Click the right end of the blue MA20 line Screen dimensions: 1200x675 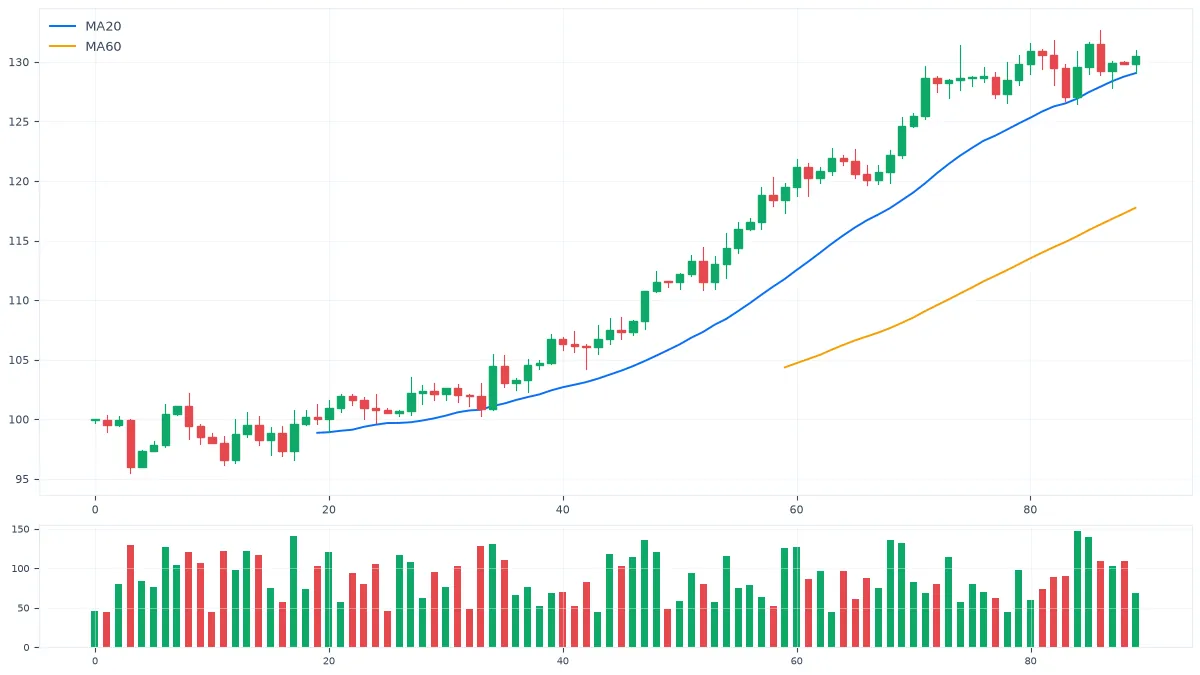click(x=1136, y=72)
